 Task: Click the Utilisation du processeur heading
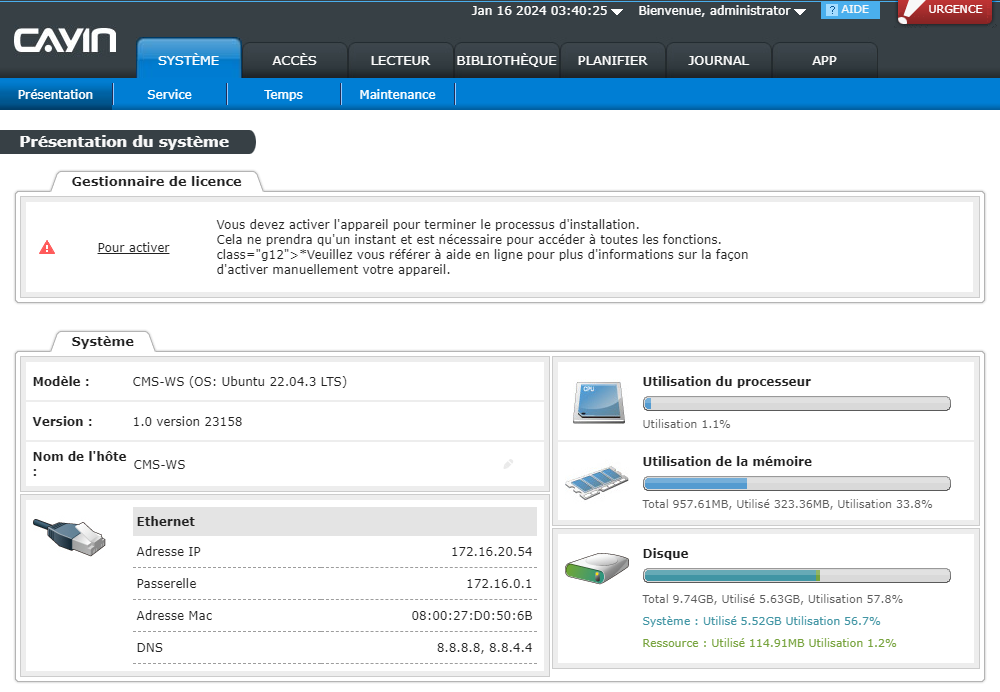point(726,381)
